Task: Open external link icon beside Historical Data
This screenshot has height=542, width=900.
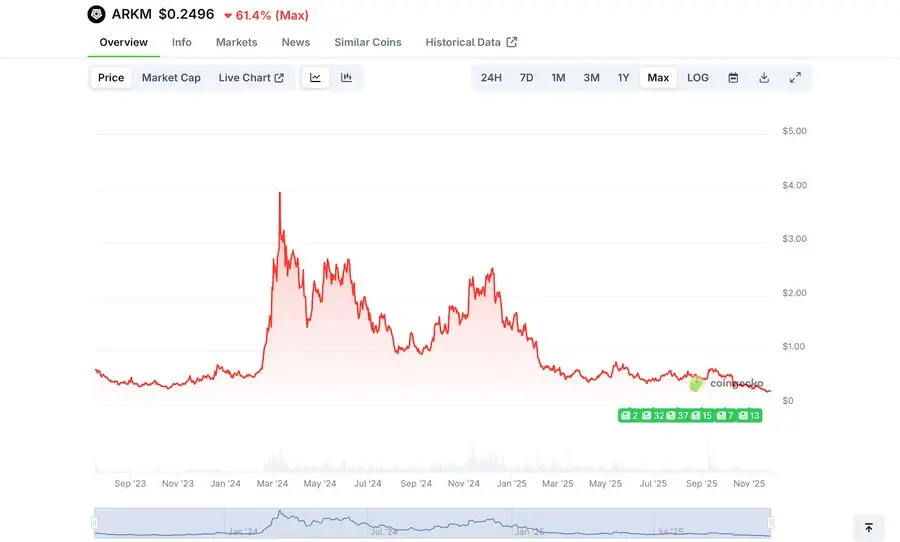Action: click(x=511, y=42)
